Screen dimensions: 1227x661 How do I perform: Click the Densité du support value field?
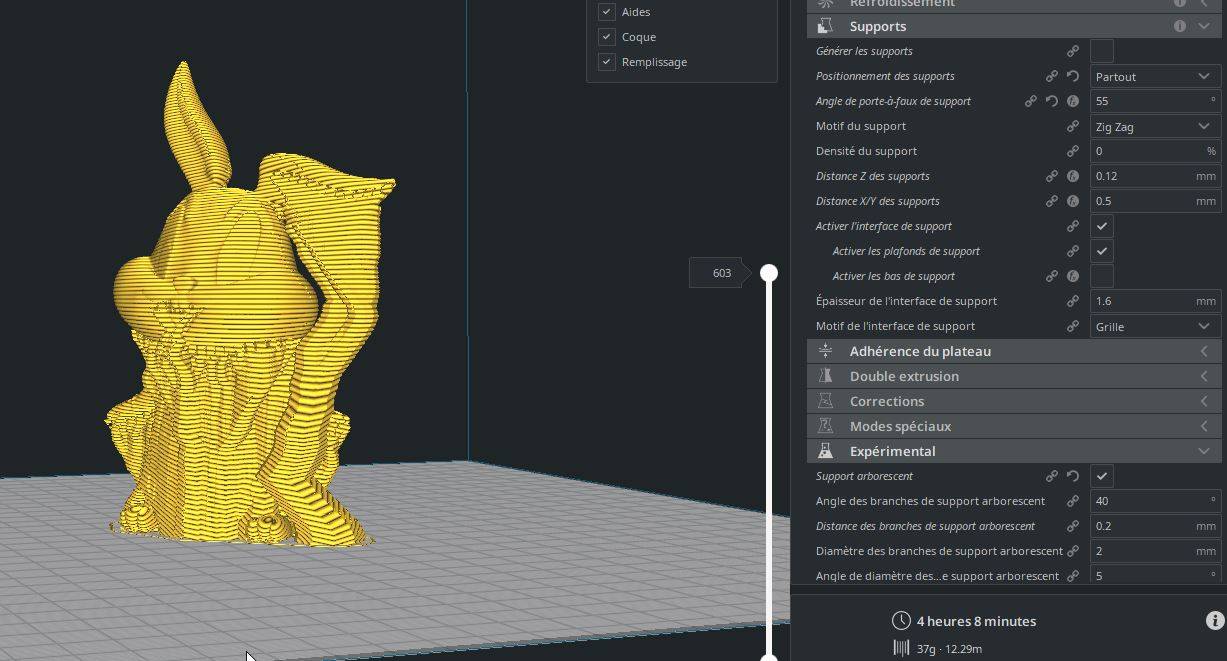1155,151
